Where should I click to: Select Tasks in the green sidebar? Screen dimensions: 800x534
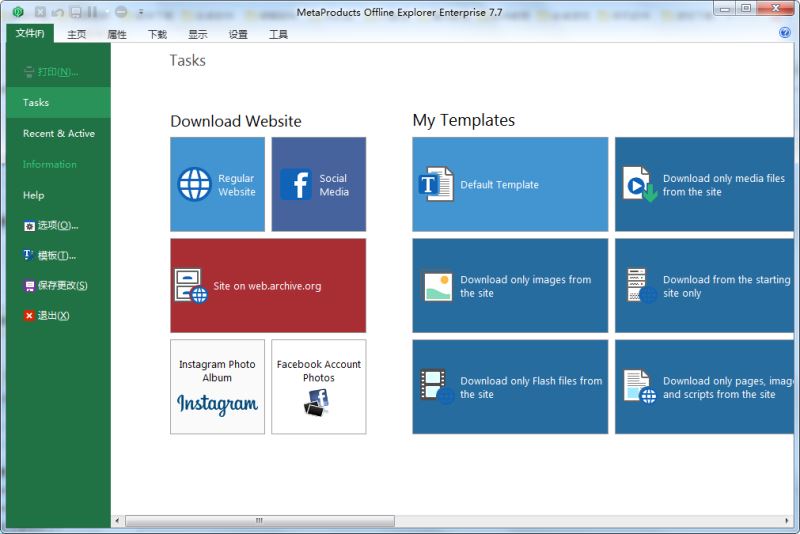59,103
